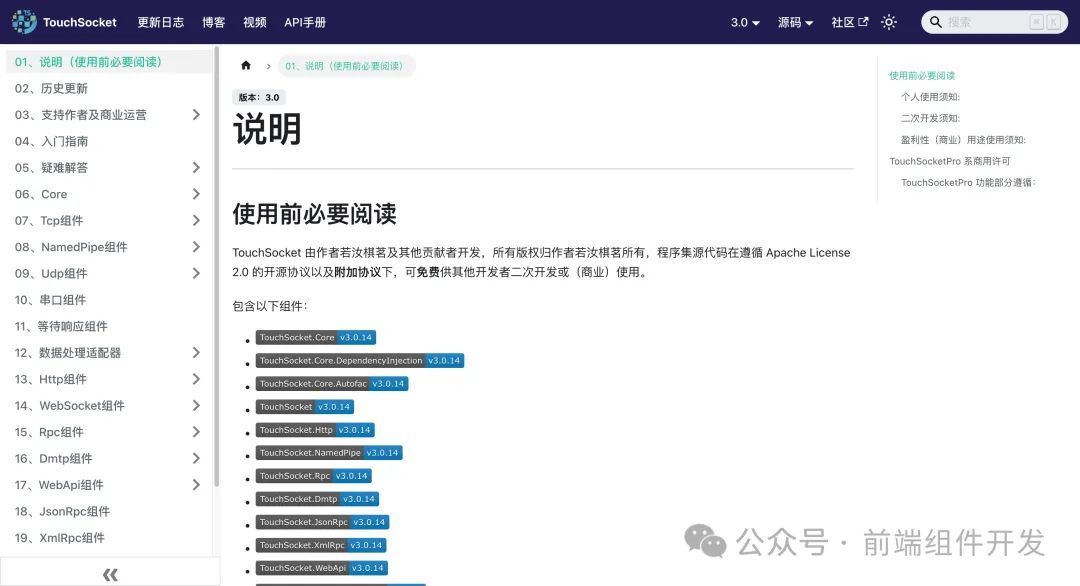Click the TouchSocket.Core.DependencyInjection badge
This screenshot has width=1080, height=586.
pyautogui.click(x=360, y=360)
